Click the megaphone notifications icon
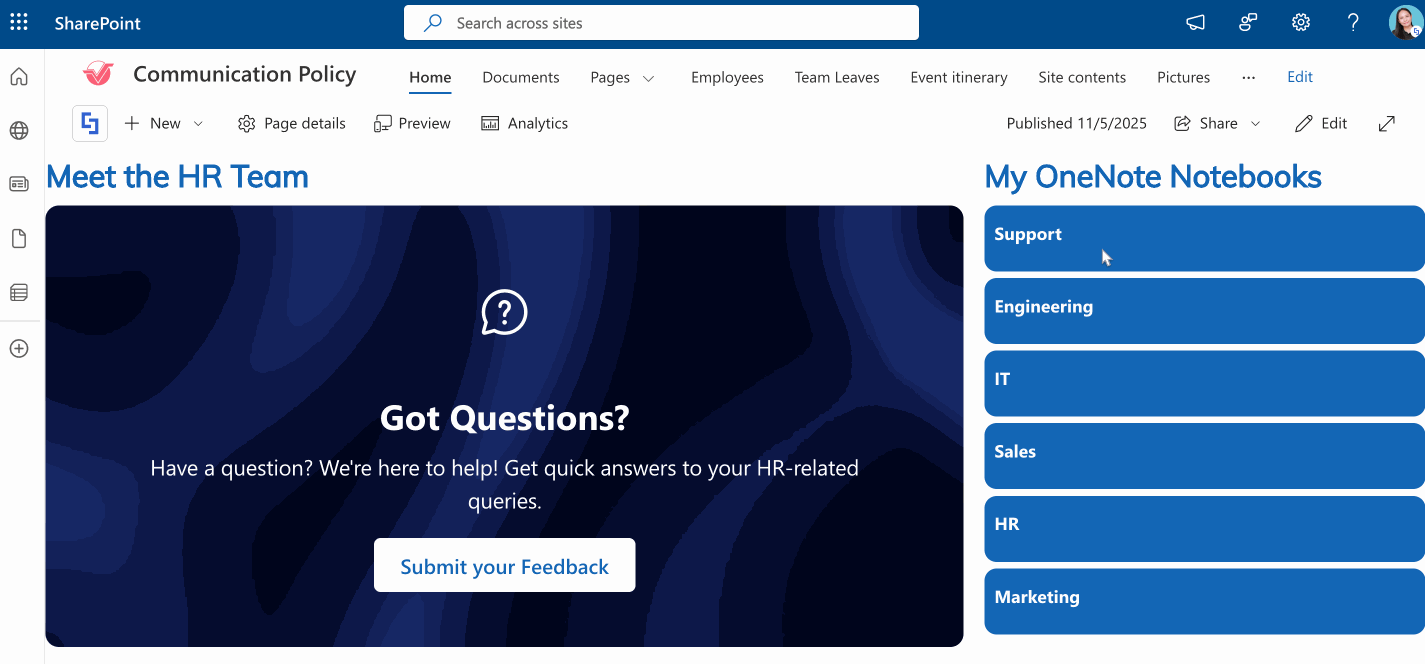 (1195, 22)
